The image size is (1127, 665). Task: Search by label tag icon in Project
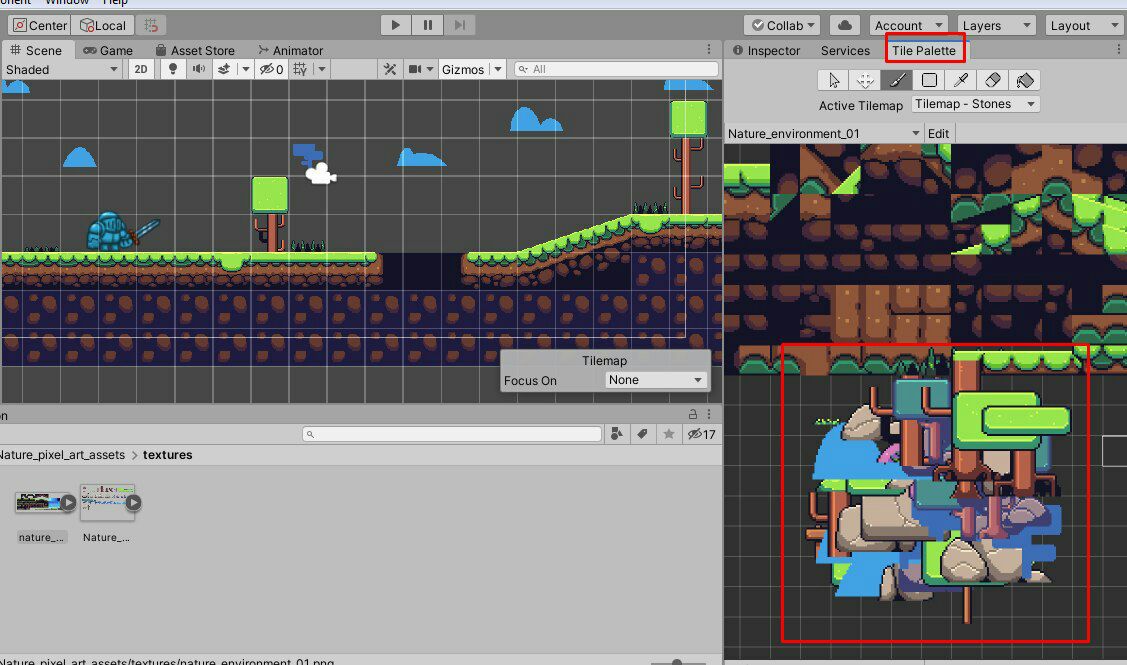pyautogui.click(x=643, y=434)
